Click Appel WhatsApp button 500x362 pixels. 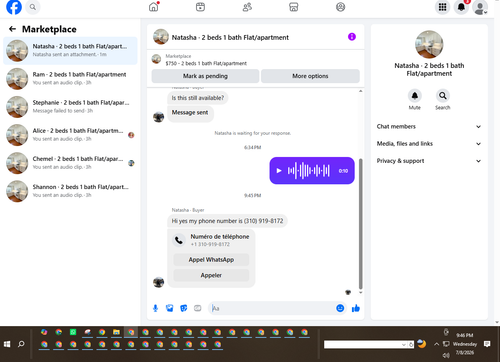[x=211, y=260]
